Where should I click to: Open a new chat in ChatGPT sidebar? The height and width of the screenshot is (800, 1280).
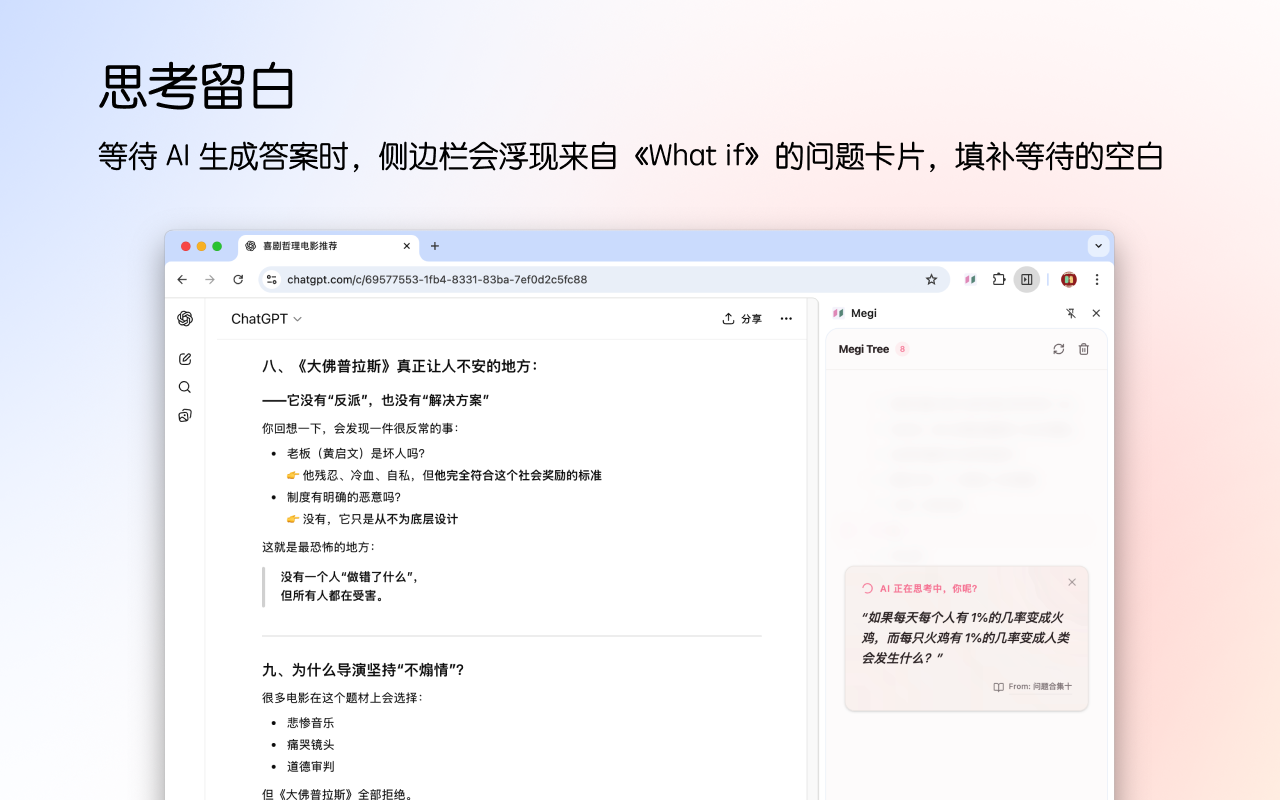(185, 358)
